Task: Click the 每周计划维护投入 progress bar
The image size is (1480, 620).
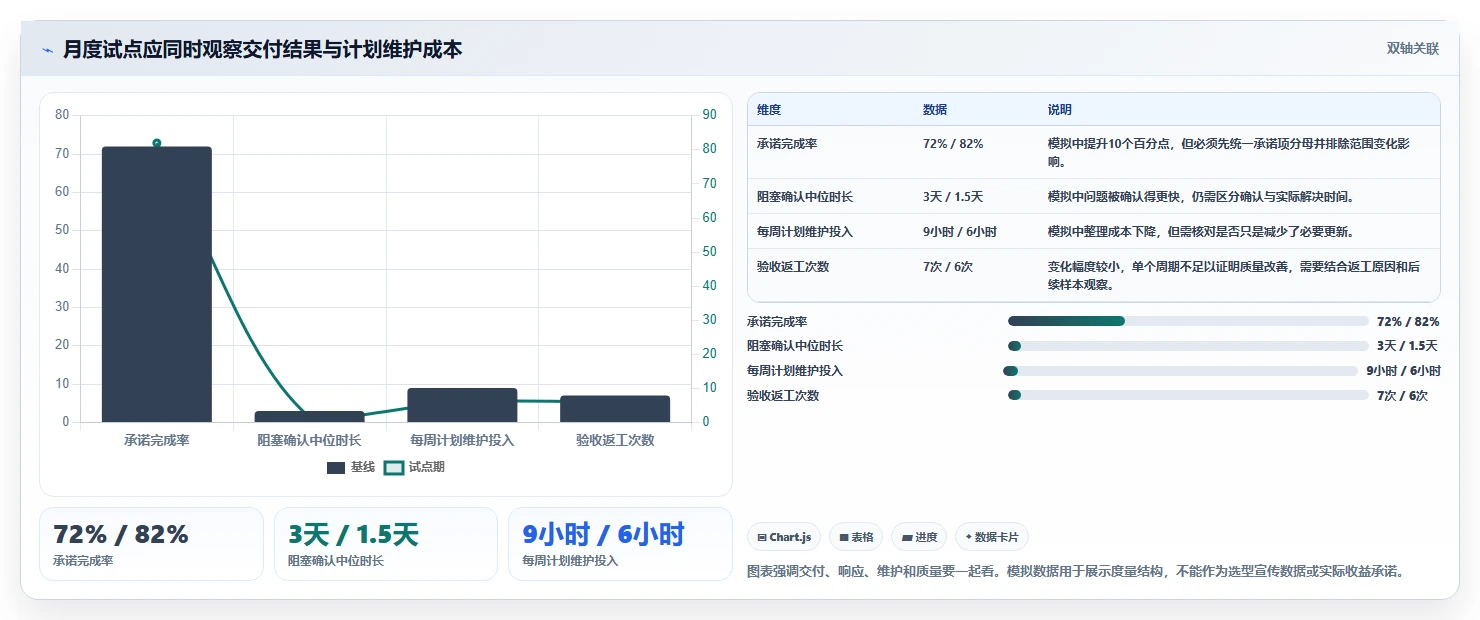Action: pos(1180,371)
